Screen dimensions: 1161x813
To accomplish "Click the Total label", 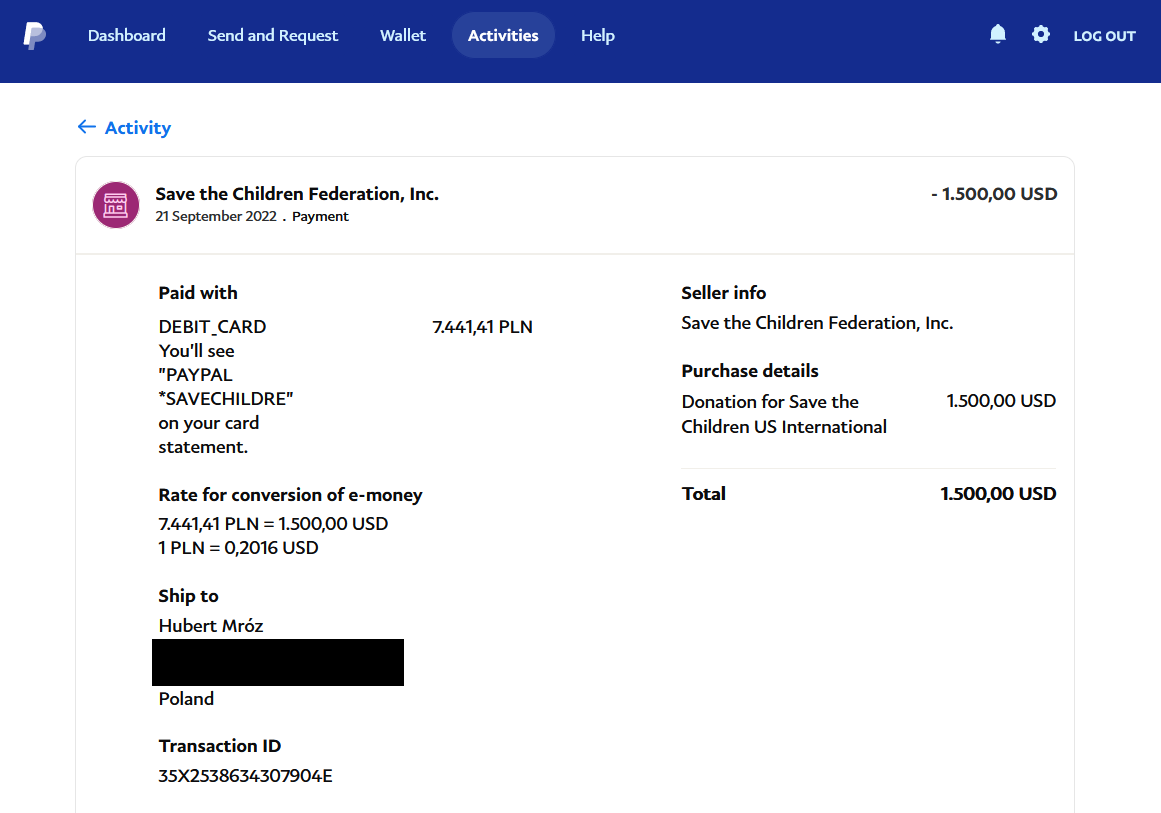I will click(703, 494).
